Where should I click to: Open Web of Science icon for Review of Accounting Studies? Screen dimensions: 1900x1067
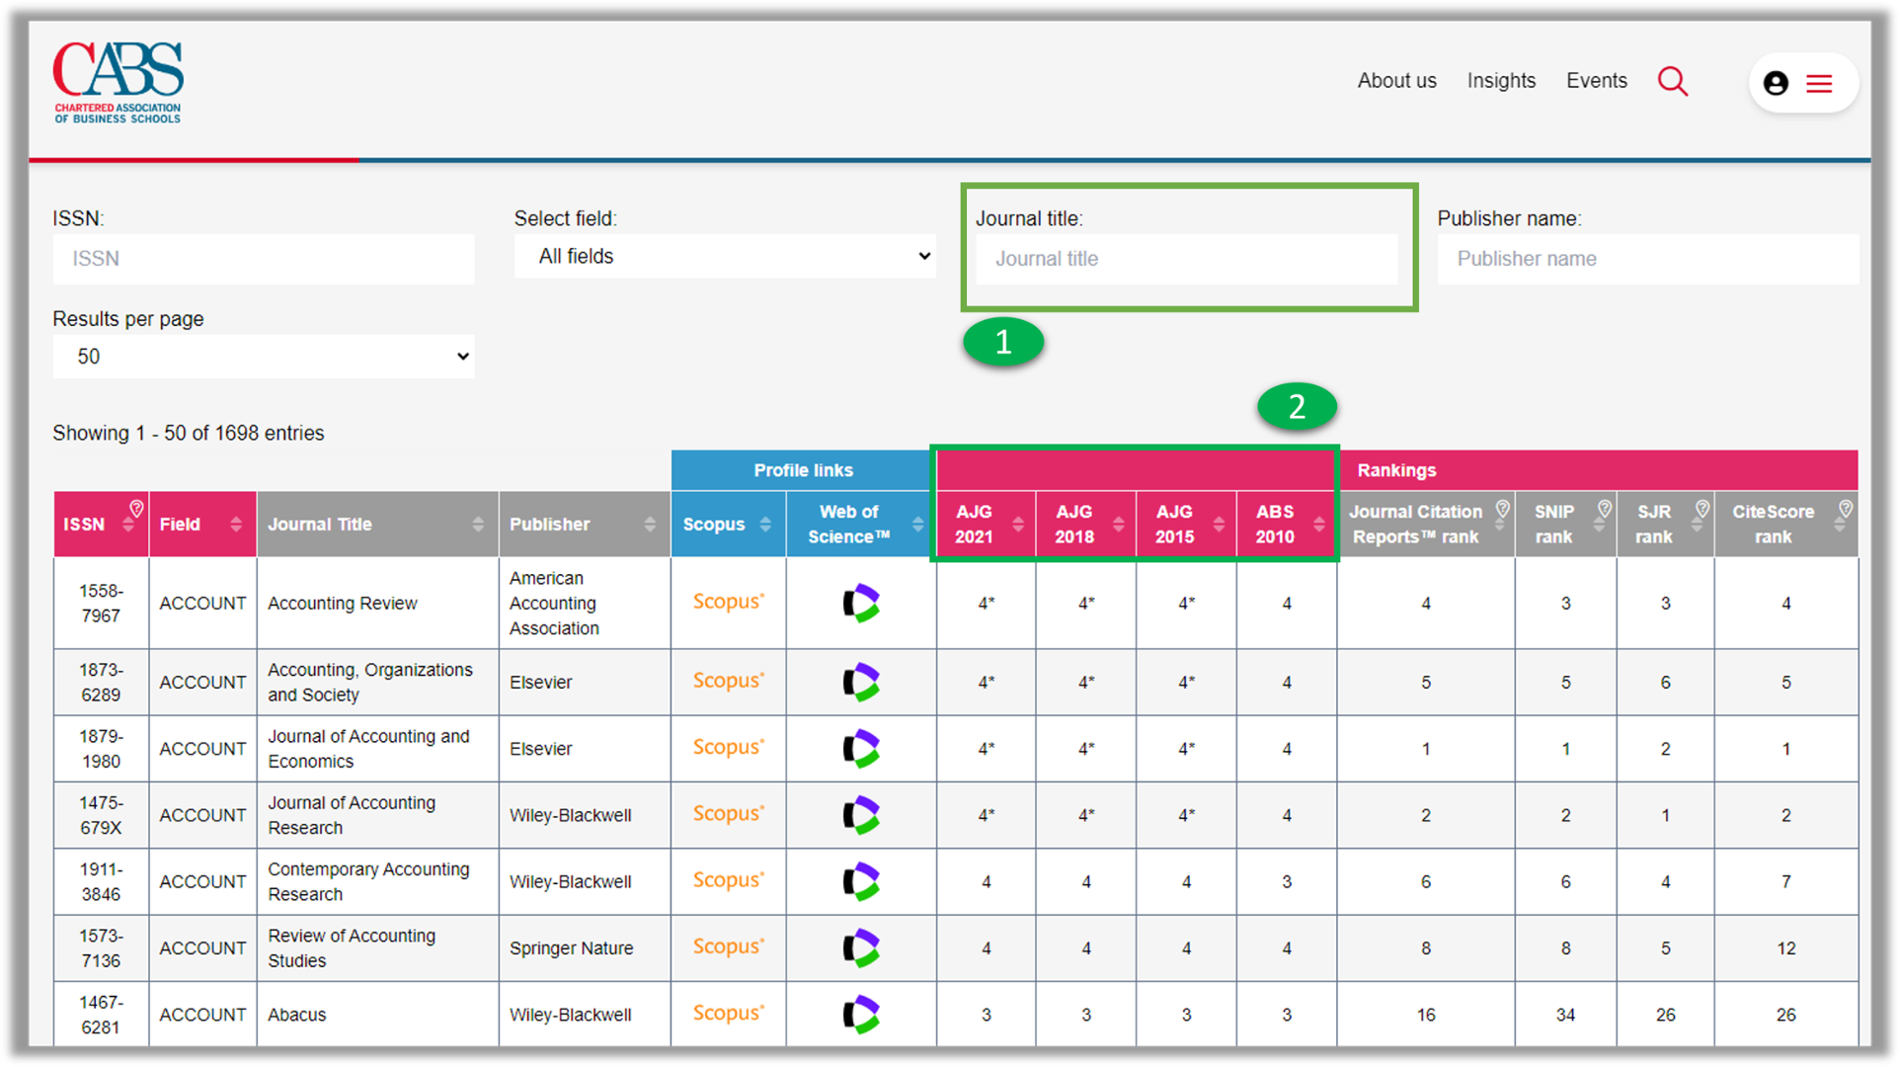[x=860, y=948]
